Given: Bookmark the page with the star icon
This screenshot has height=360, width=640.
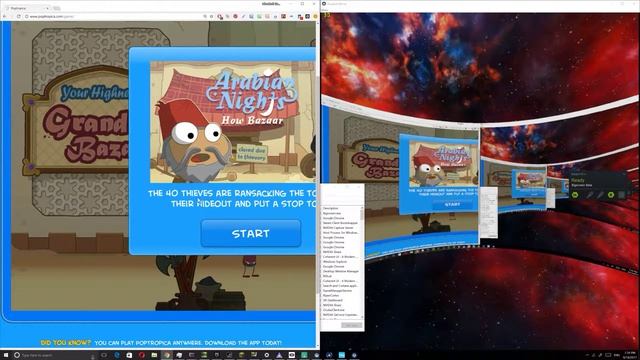Looking at the screenshot, I should 211,16.
